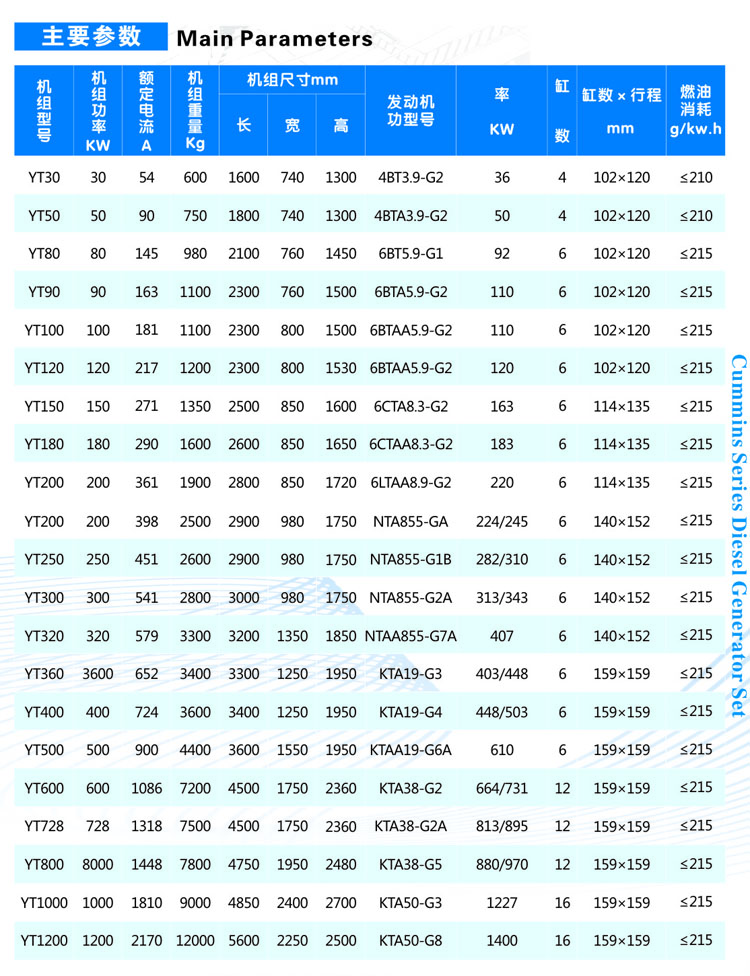Click engine model NTA855-G2A
Viewport: 750px width, 976px height.
pos(411,598)
